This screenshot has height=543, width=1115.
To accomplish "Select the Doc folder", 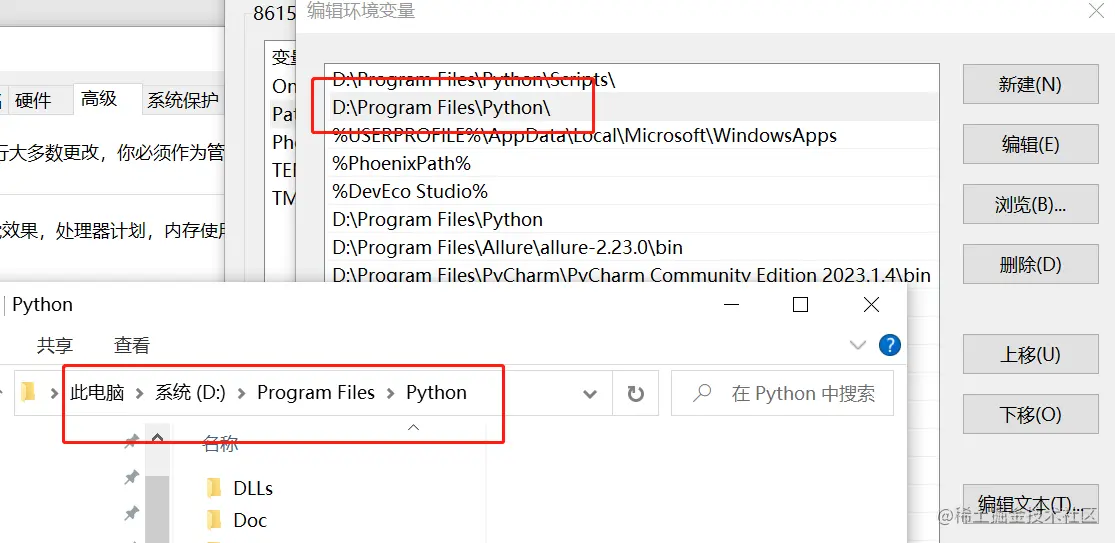I will [x=250, y=520].
